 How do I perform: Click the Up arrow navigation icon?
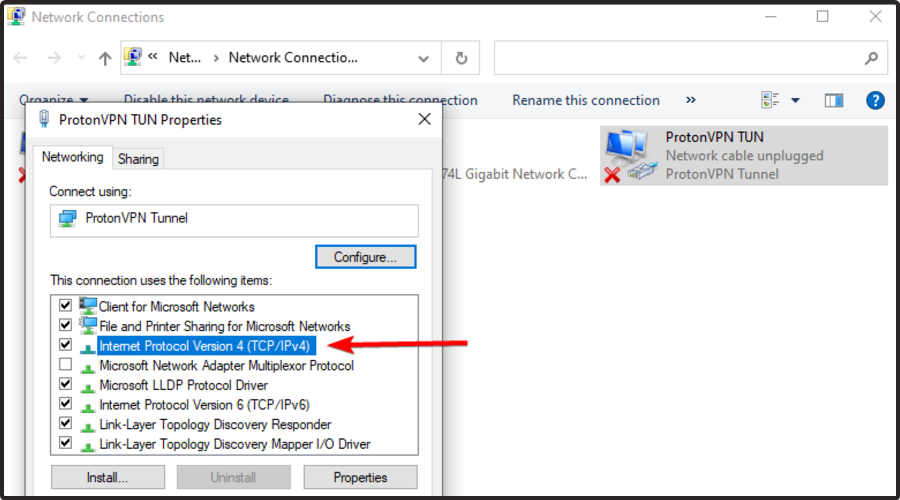click(x=105, y=58)
